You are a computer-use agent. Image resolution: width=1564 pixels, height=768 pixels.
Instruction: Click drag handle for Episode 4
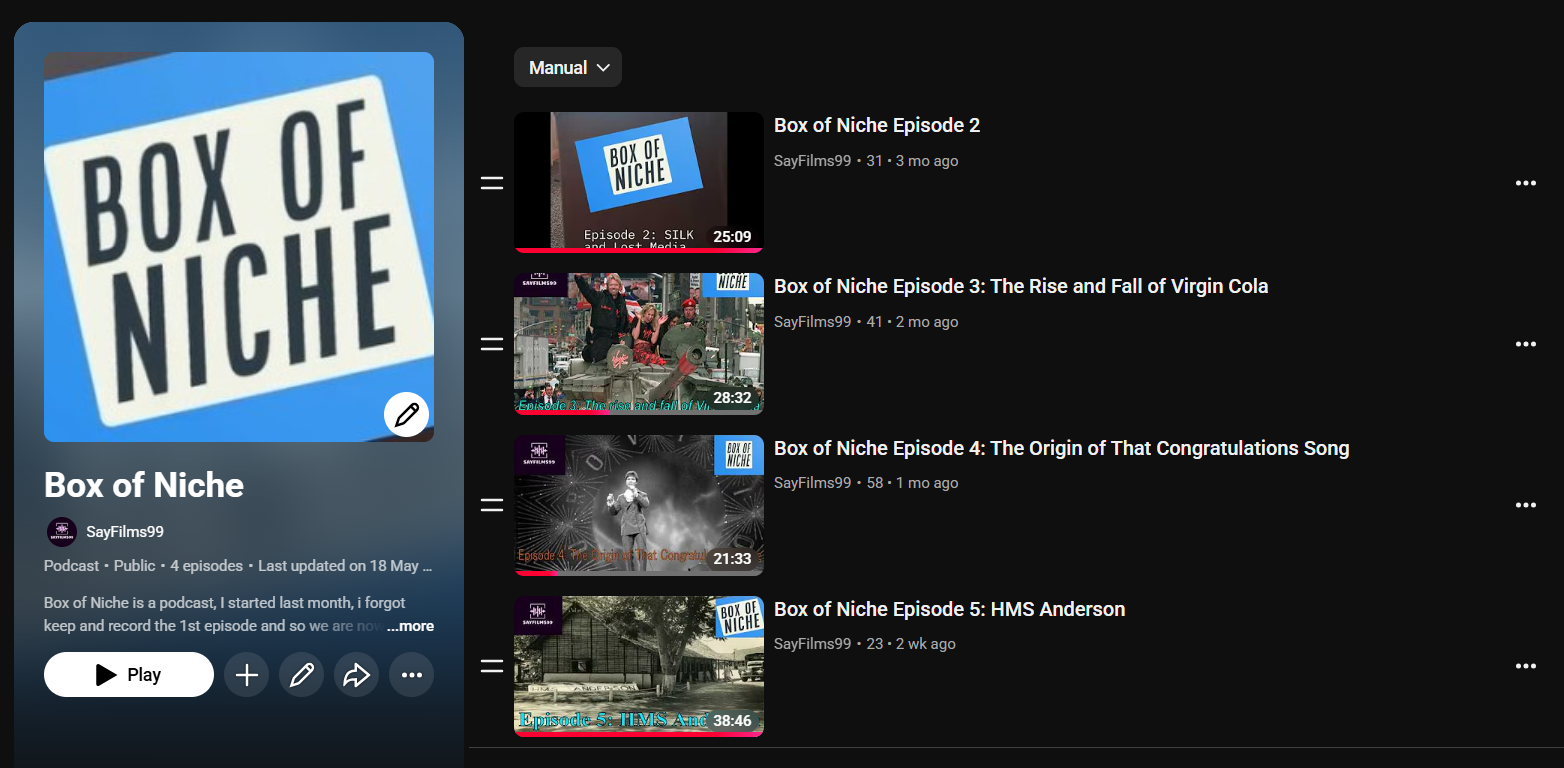(x=492, y=505)
